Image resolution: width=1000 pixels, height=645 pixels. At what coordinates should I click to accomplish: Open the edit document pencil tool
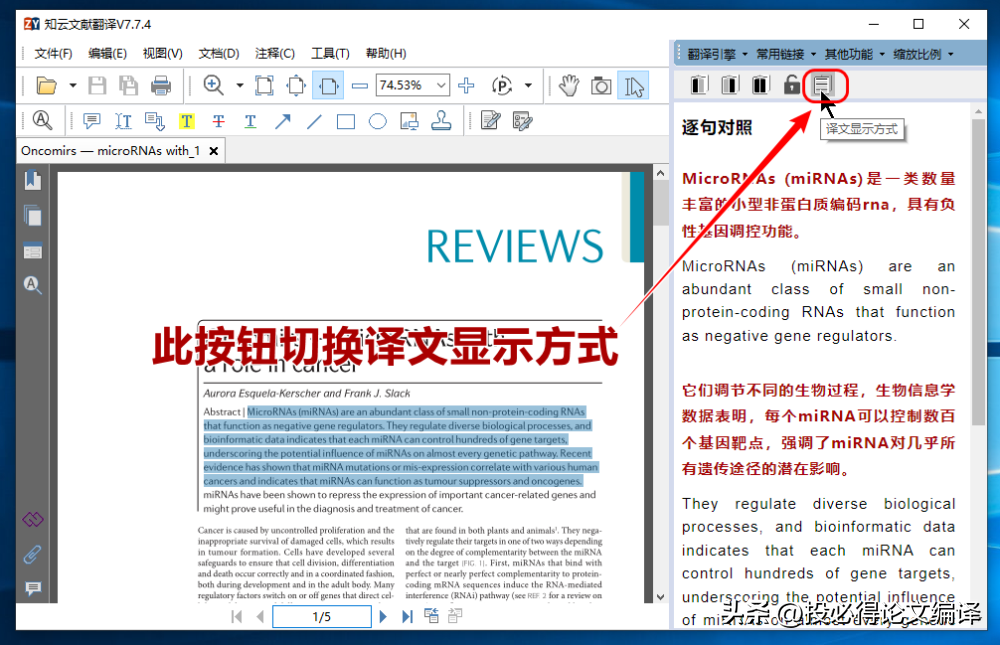point(490,121)
